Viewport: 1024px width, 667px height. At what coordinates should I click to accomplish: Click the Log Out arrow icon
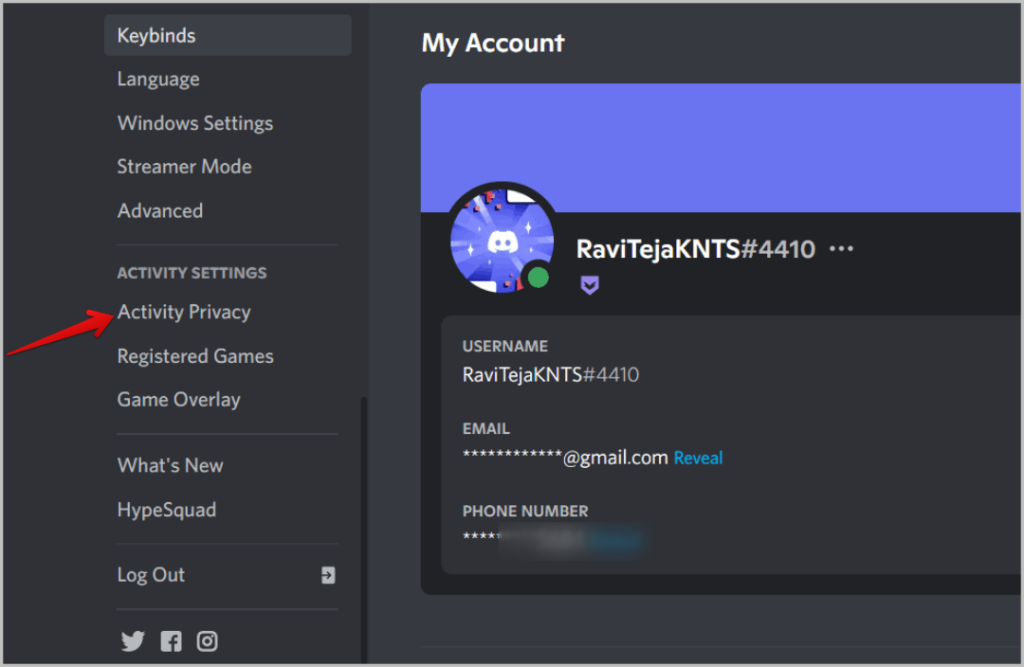(x=328, y=575)
